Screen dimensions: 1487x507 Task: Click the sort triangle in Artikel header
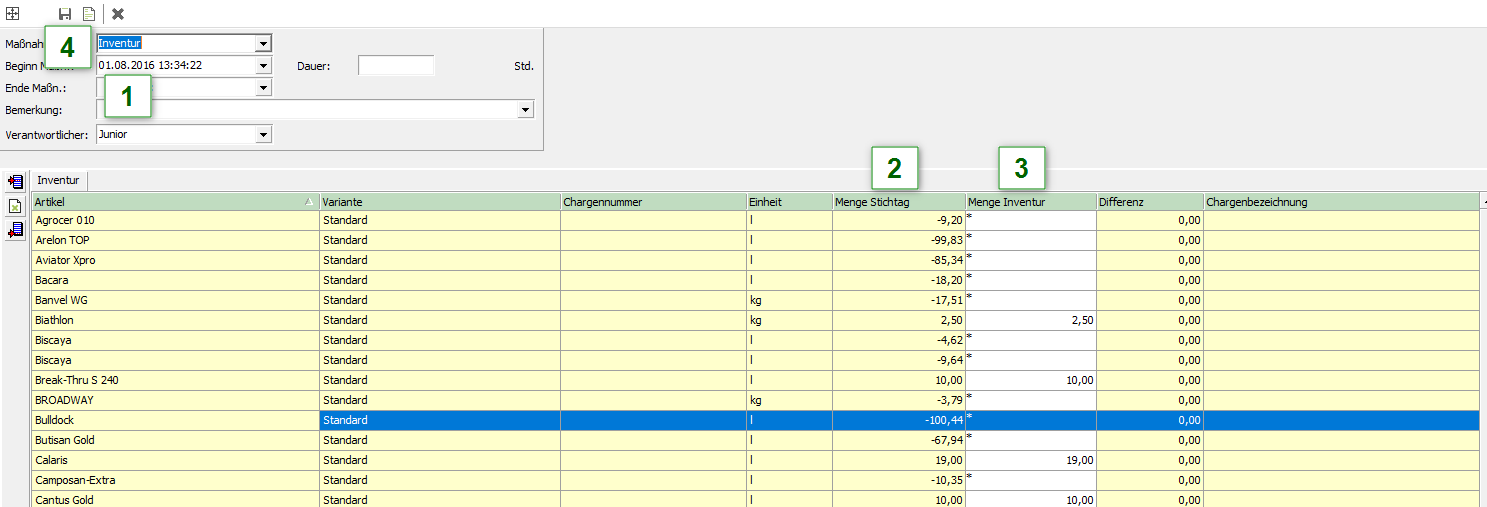[x=310, y=202]
